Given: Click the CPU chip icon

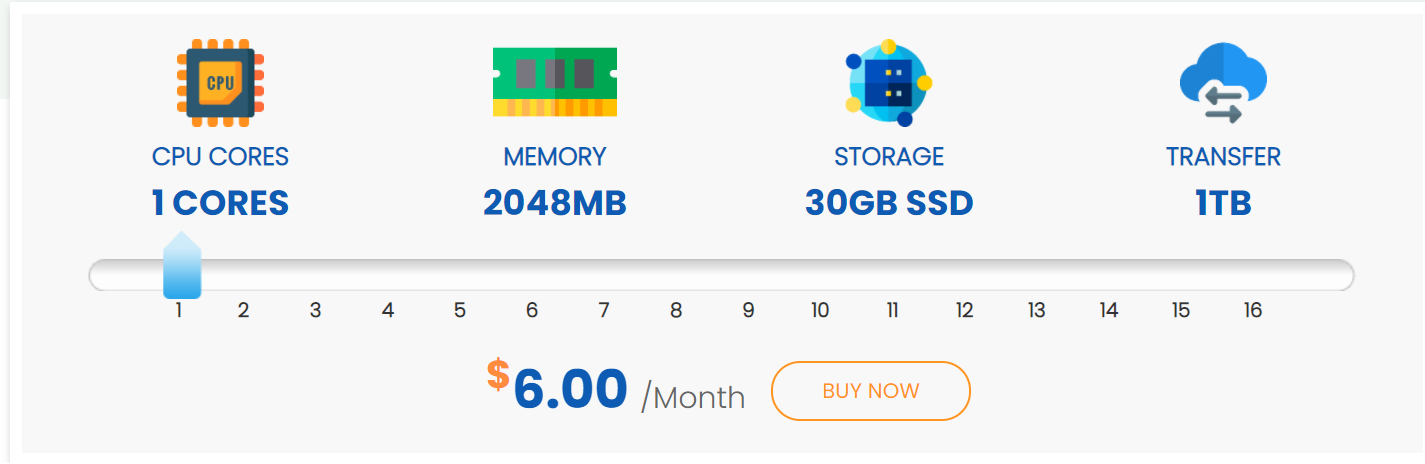Looking at the screenshot, I should [x=220, y=83].
